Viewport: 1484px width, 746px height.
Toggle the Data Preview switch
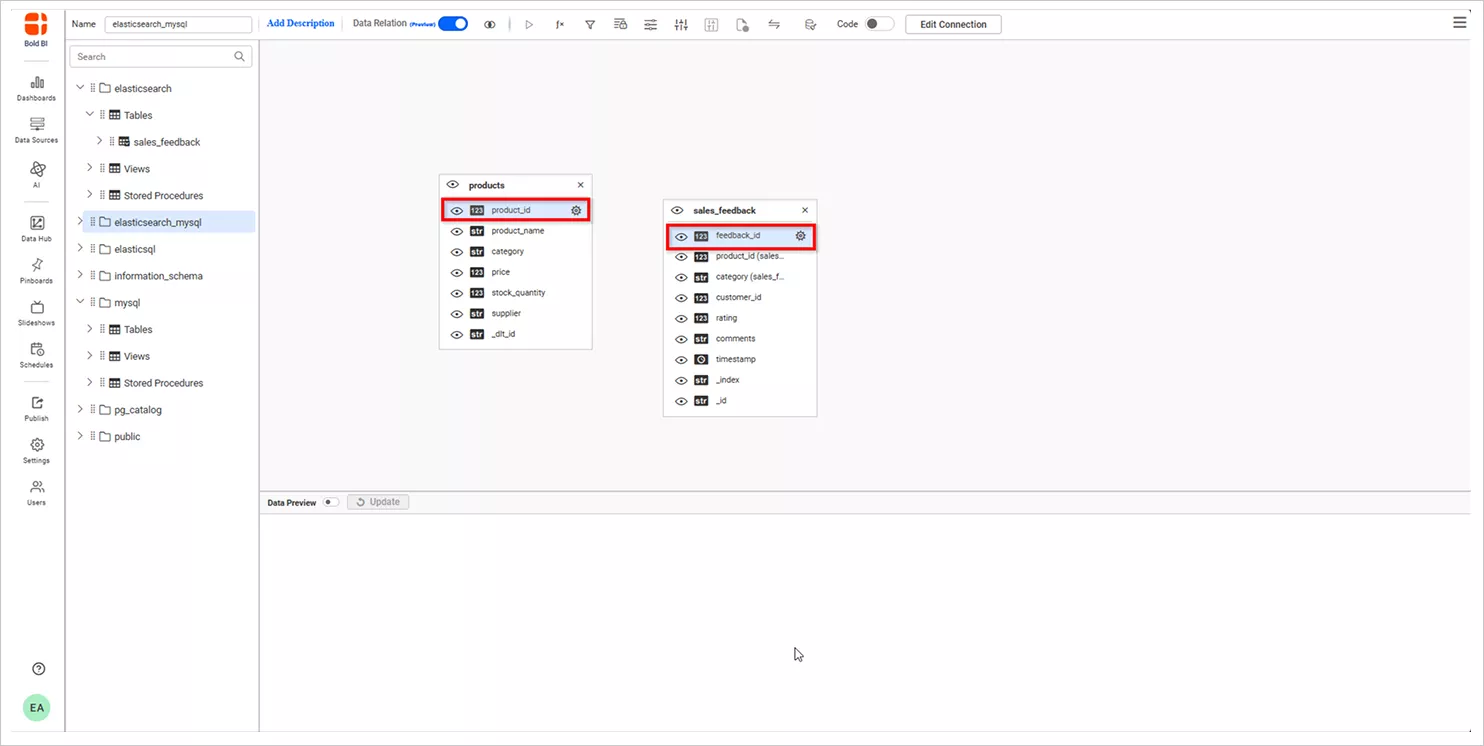coord(331,502)
